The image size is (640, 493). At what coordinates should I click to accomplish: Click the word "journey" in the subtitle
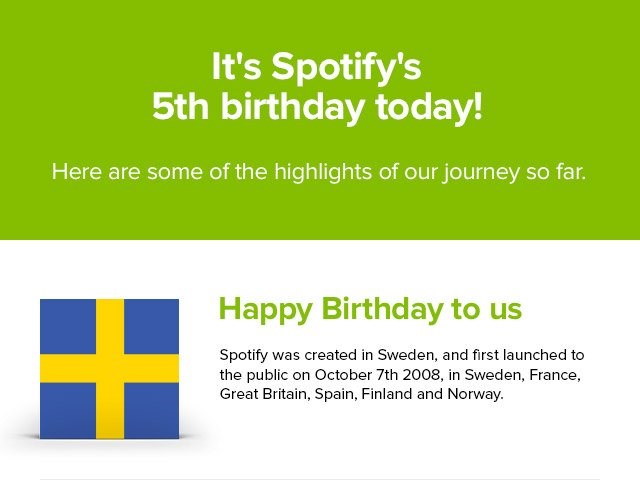click(x=481, y=173)
